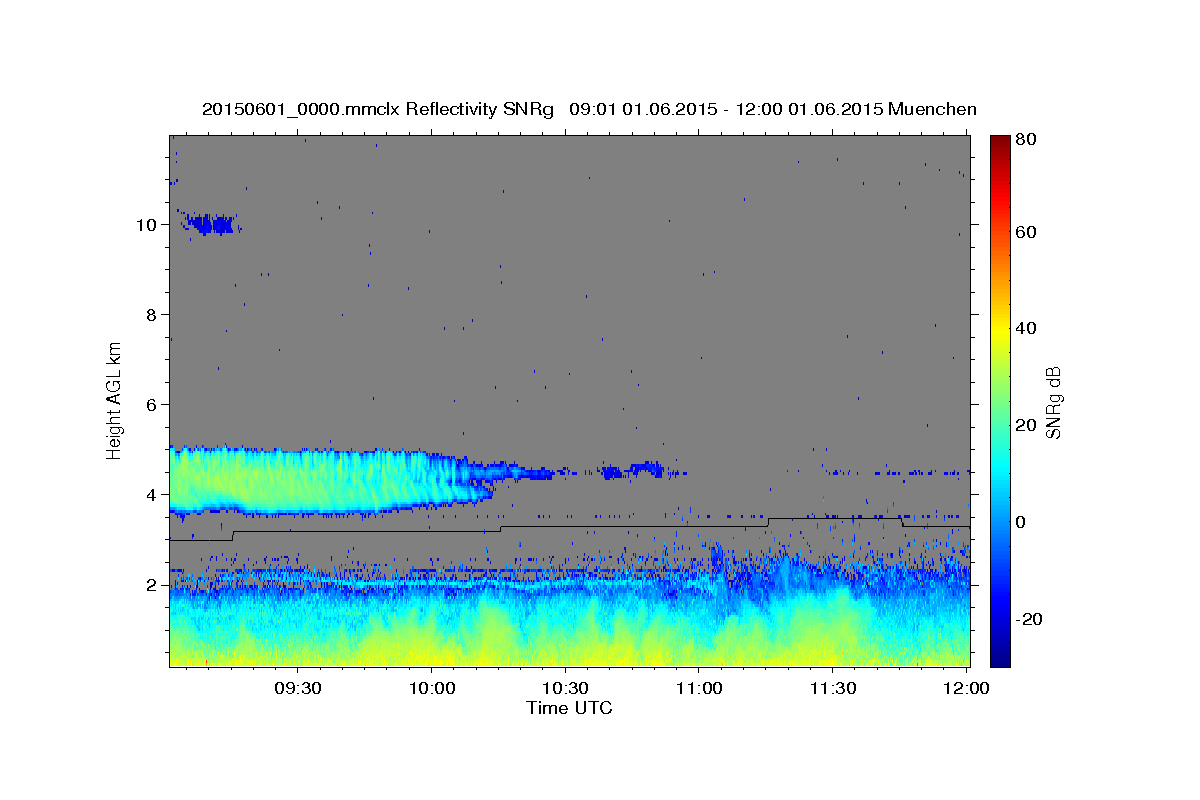
Task: Click the colorbar value -20
Action: click(1028, 619)
